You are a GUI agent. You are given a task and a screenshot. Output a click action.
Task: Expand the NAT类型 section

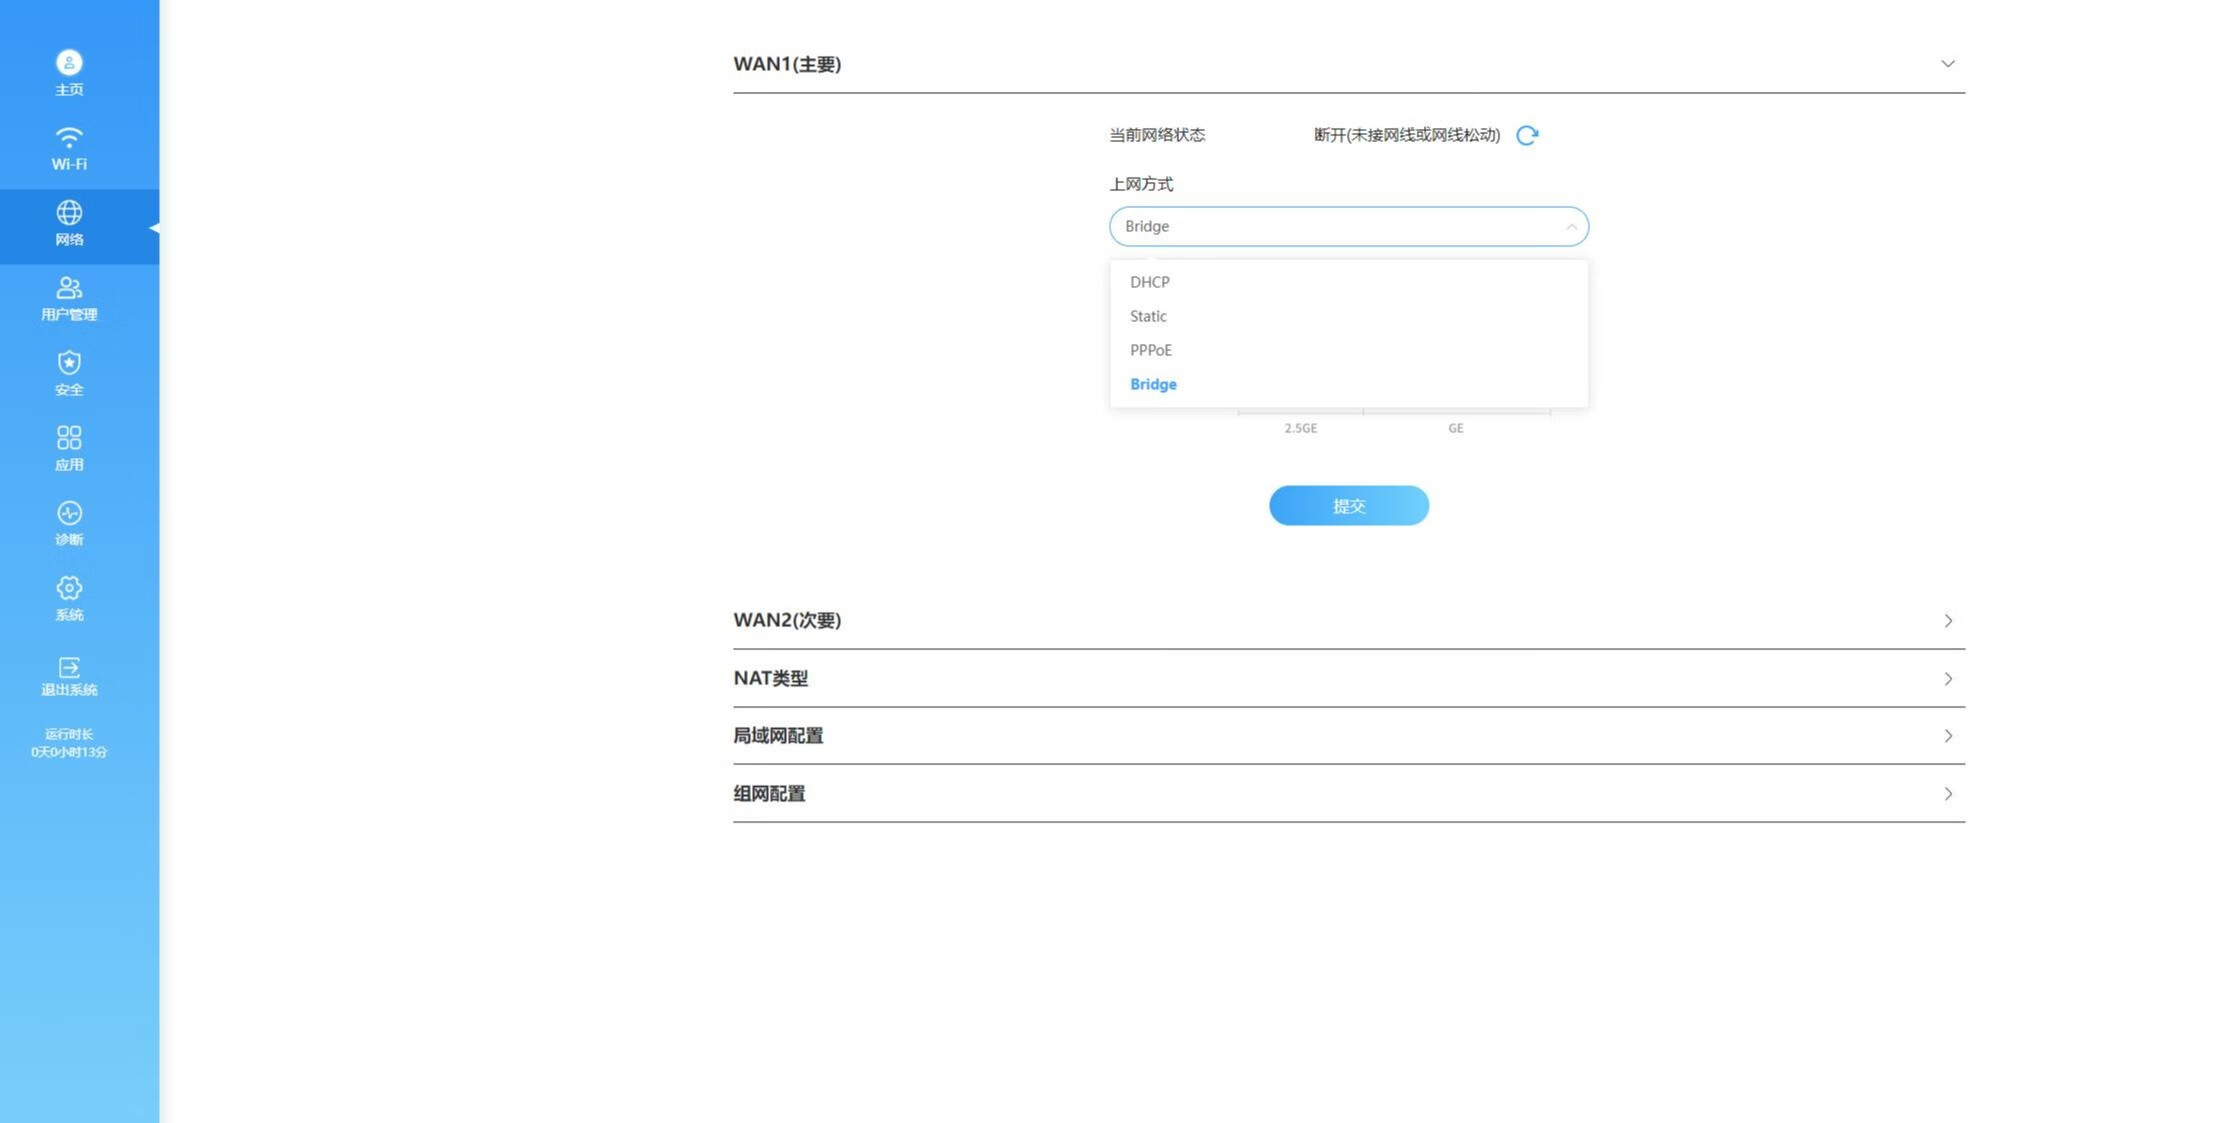point(1947,679)
